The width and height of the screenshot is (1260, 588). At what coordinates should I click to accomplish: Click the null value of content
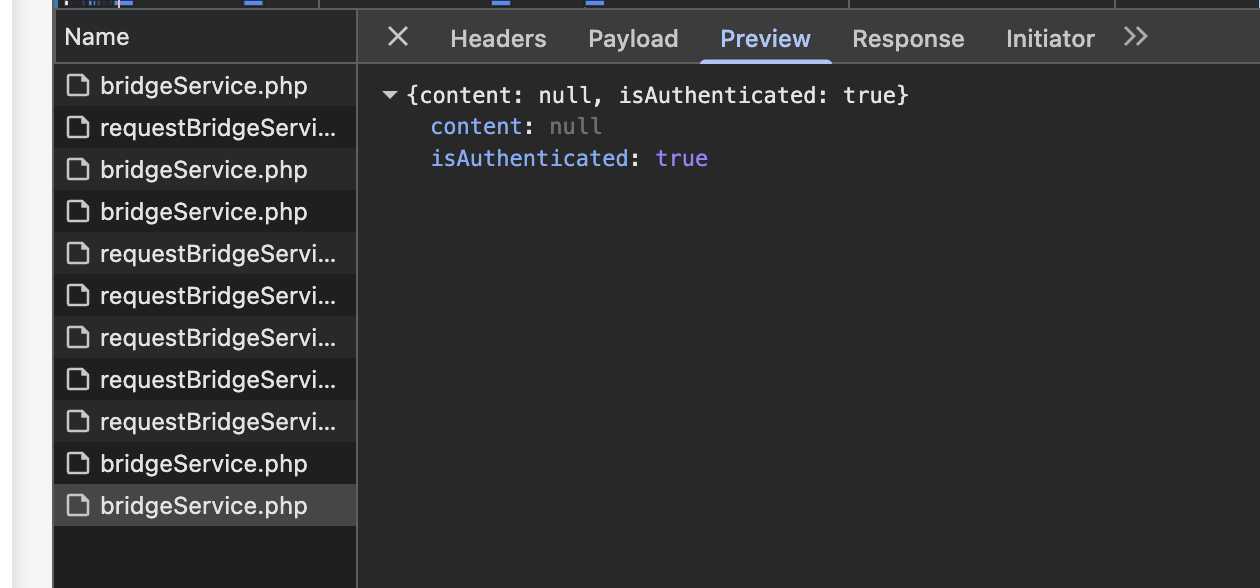click(576, 126)
